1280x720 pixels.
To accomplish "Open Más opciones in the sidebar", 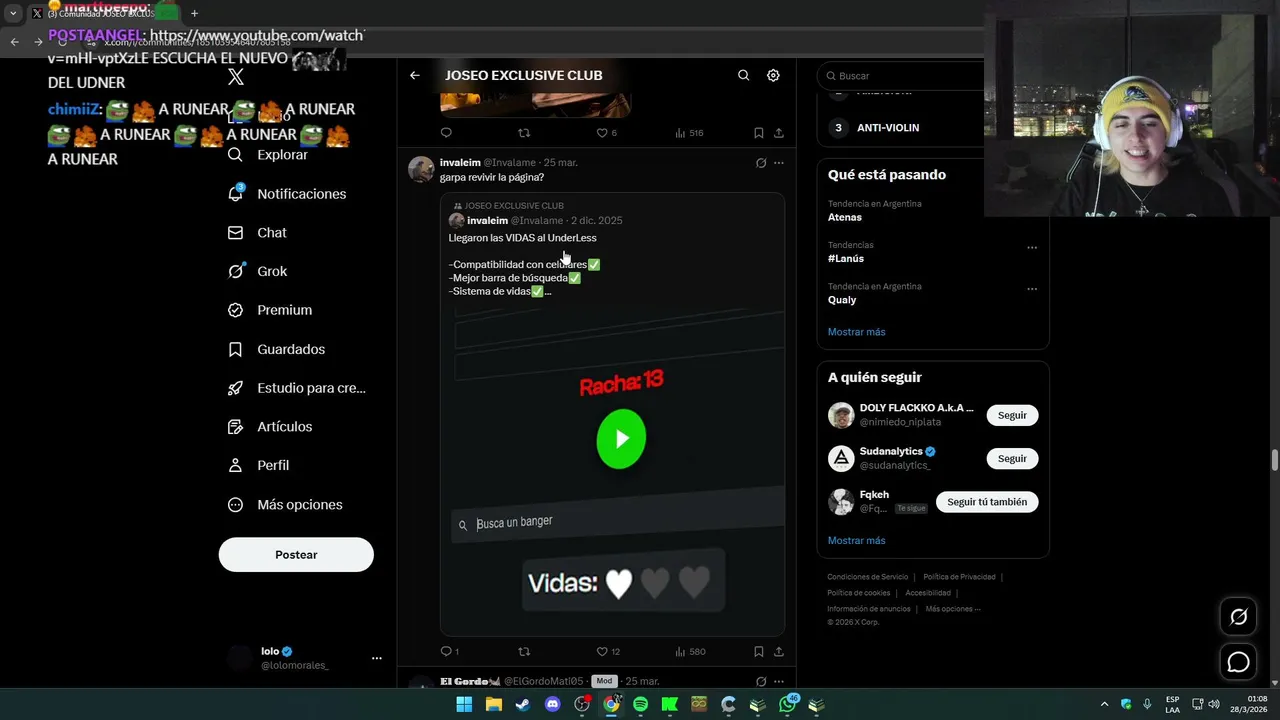I will click(x=285, y=505).
